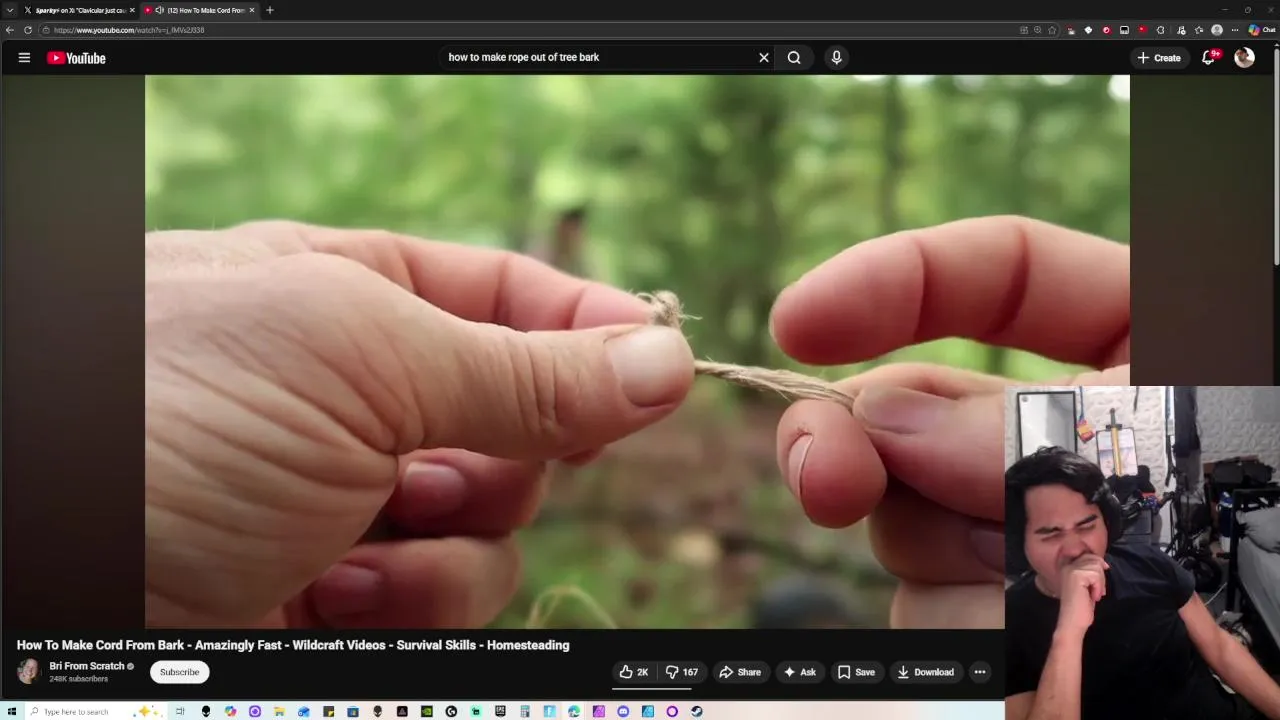Open browser Extensions puzzle icon

click(x=1161, y=30)
